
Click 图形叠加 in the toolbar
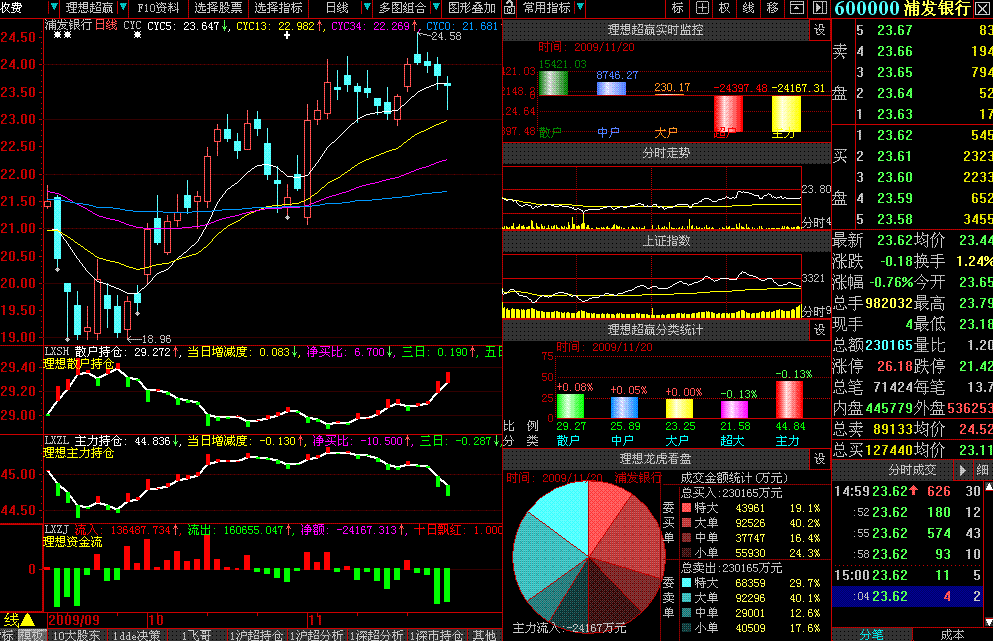click(x=472, y=8)
